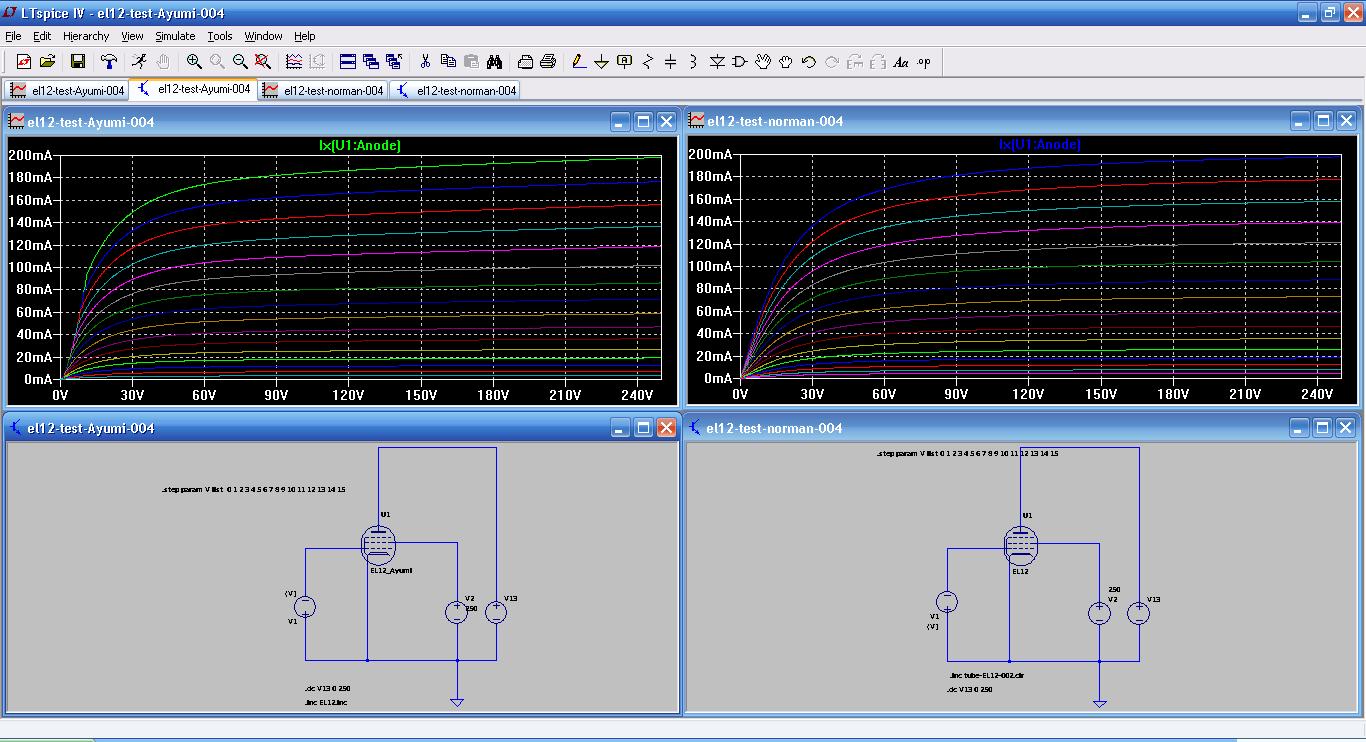The image size is (1366, 742).
Task: Select the Text Aa tool
Action: click(901, 62)
